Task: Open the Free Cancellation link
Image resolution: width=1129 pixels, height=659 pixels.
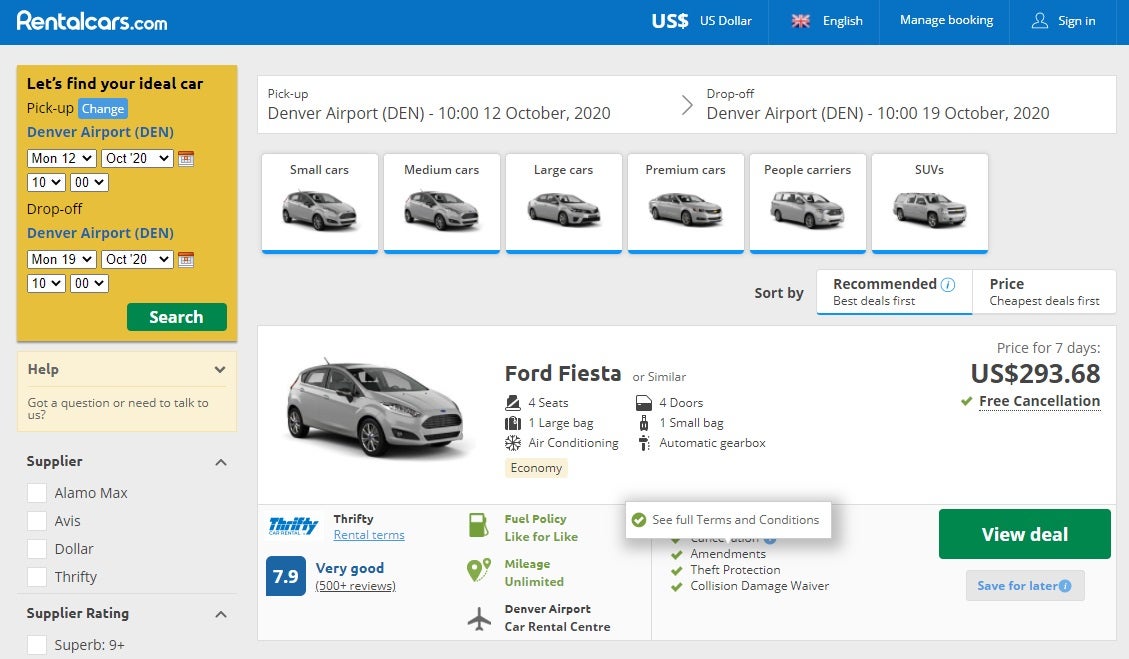Action: click(1040, 401)
